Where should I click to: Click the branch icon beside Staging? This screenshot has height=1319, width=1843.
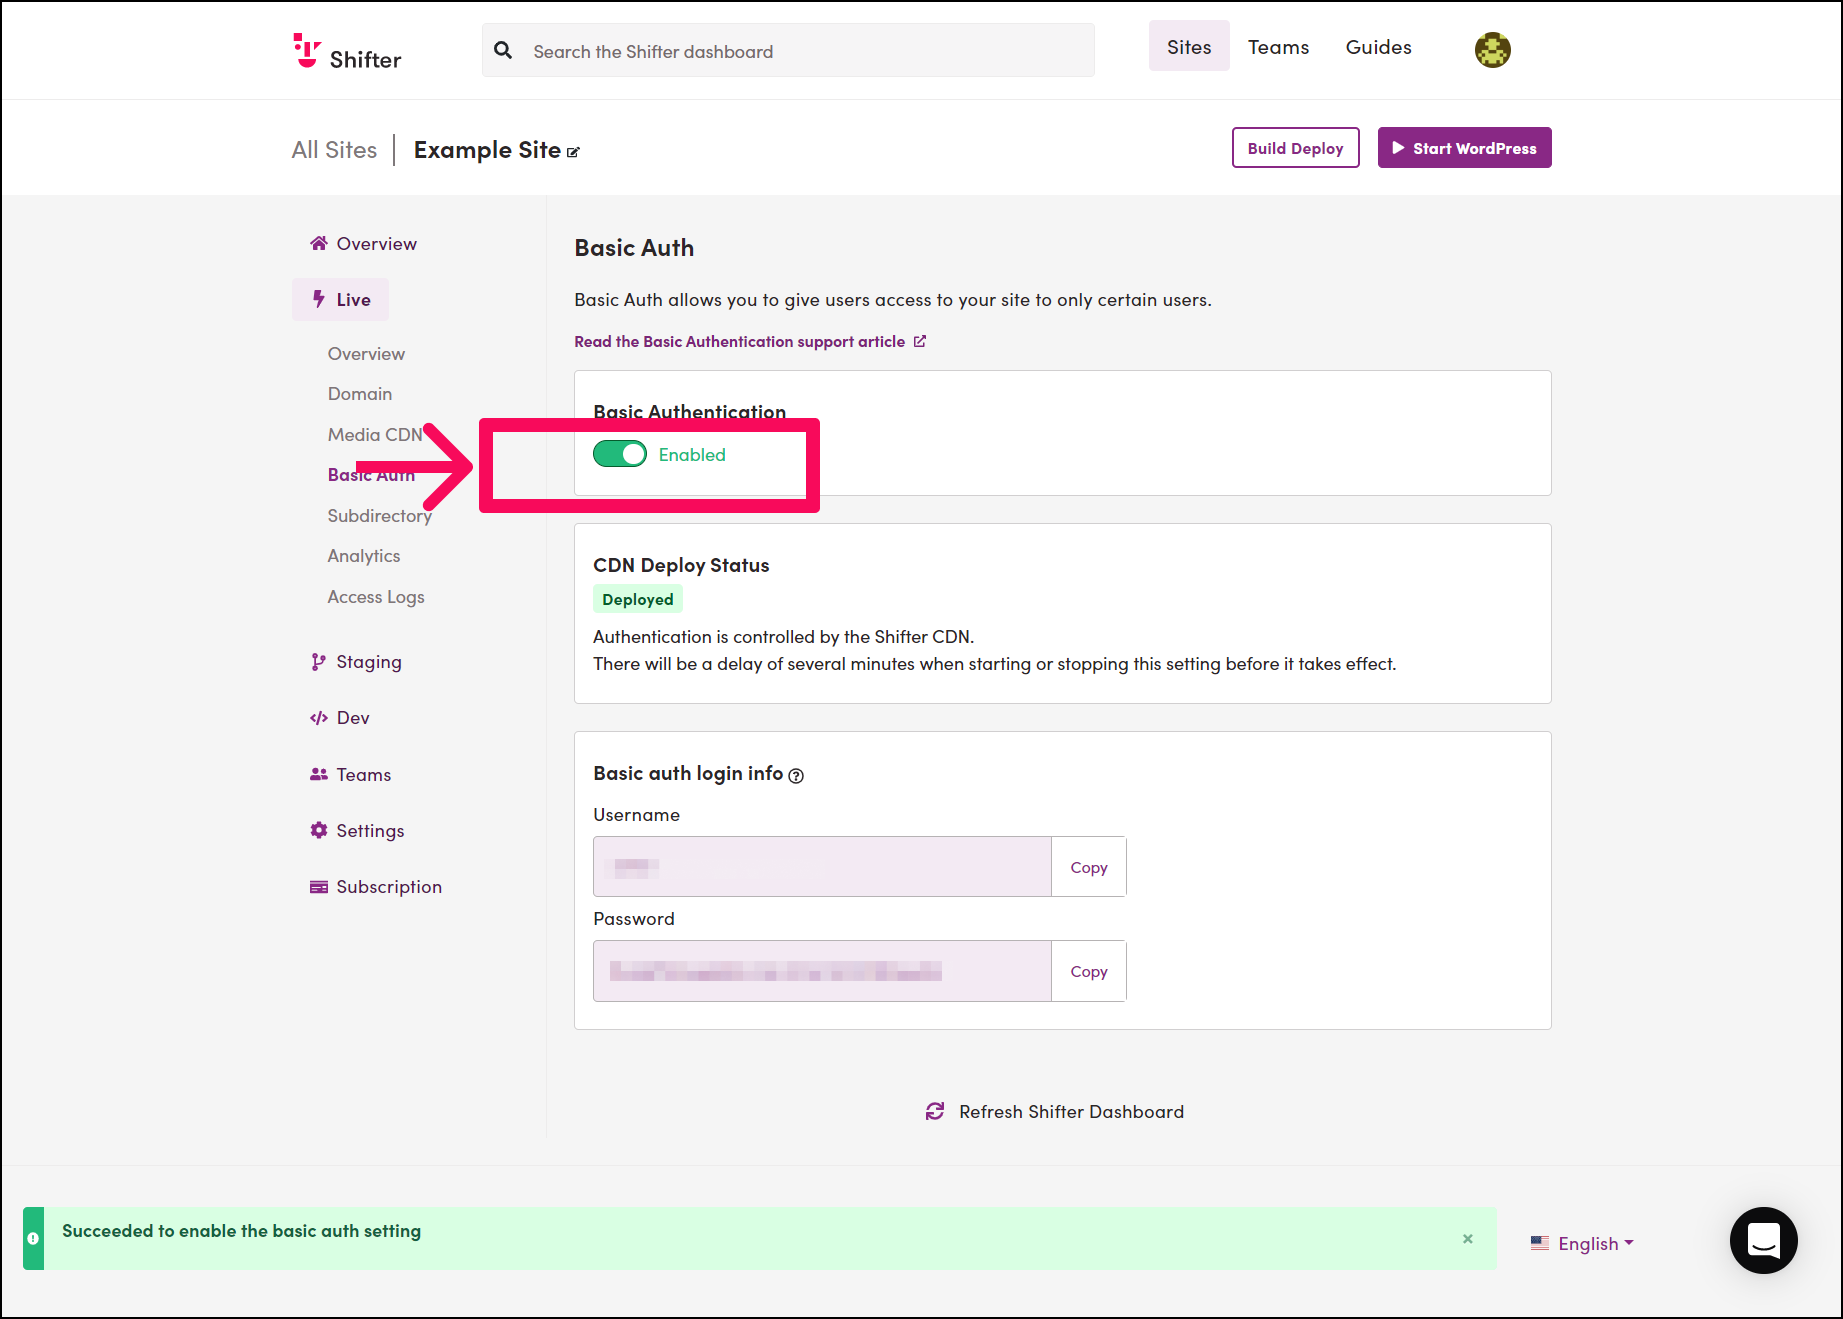pos(319,662)
